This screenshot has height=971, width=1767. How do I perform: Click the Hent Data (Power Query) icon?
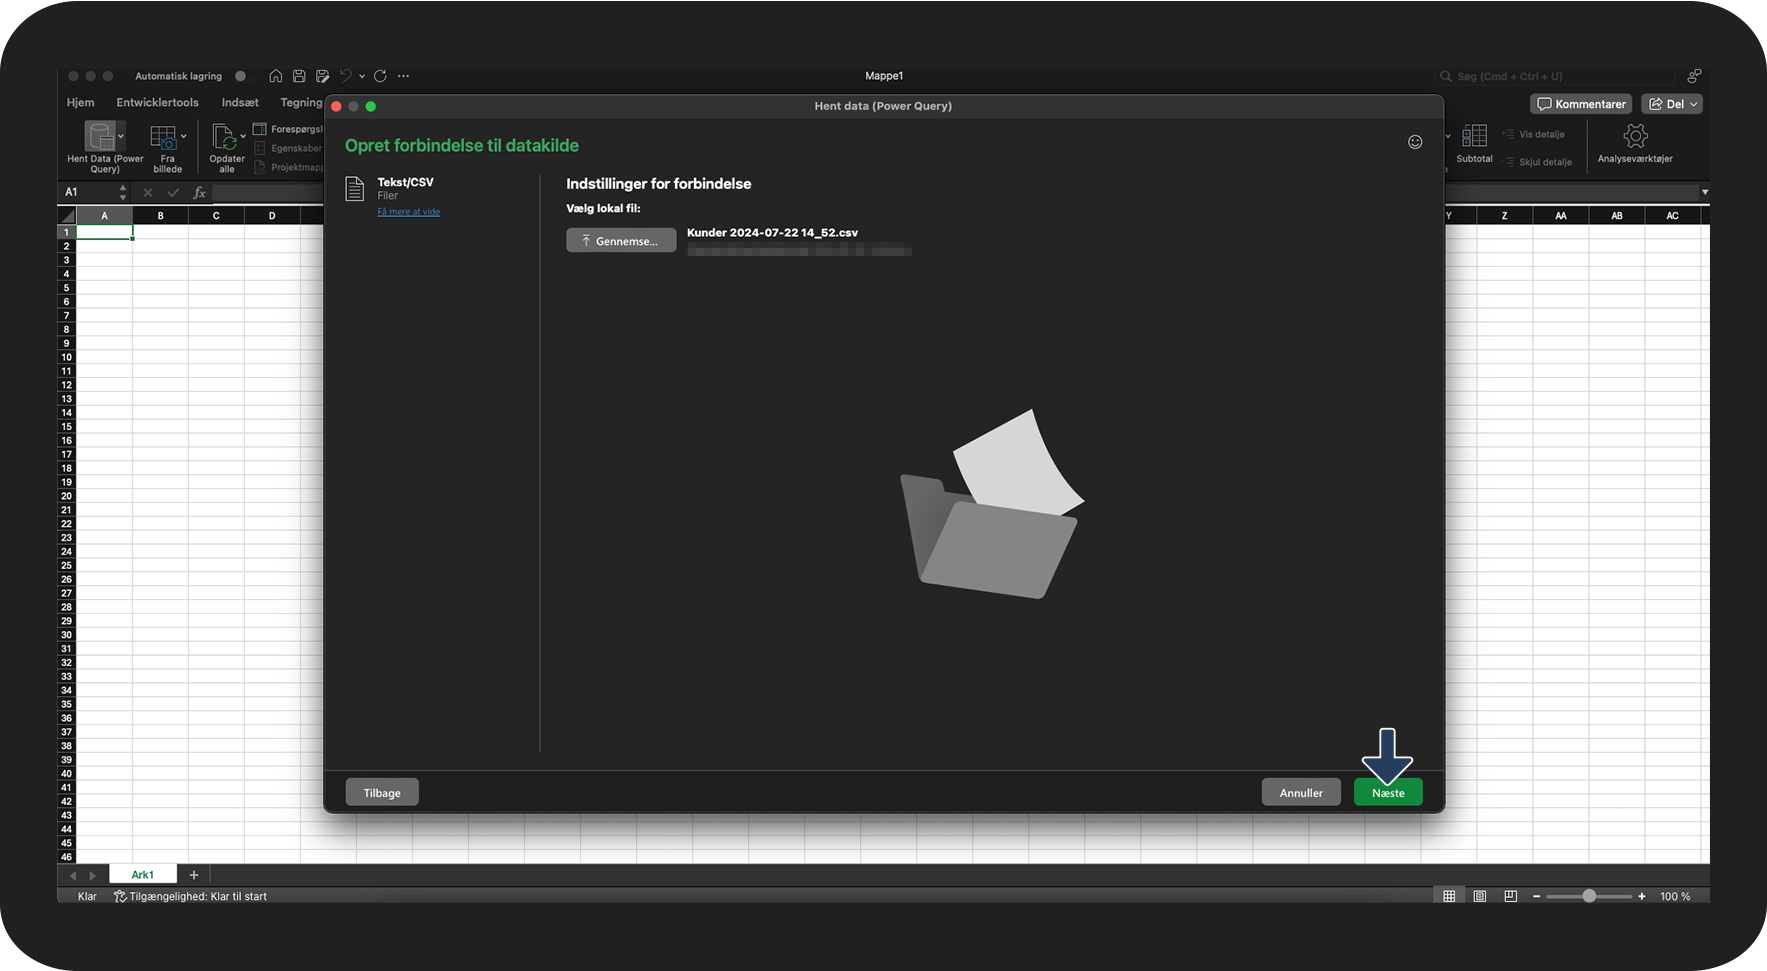(100, 135)
